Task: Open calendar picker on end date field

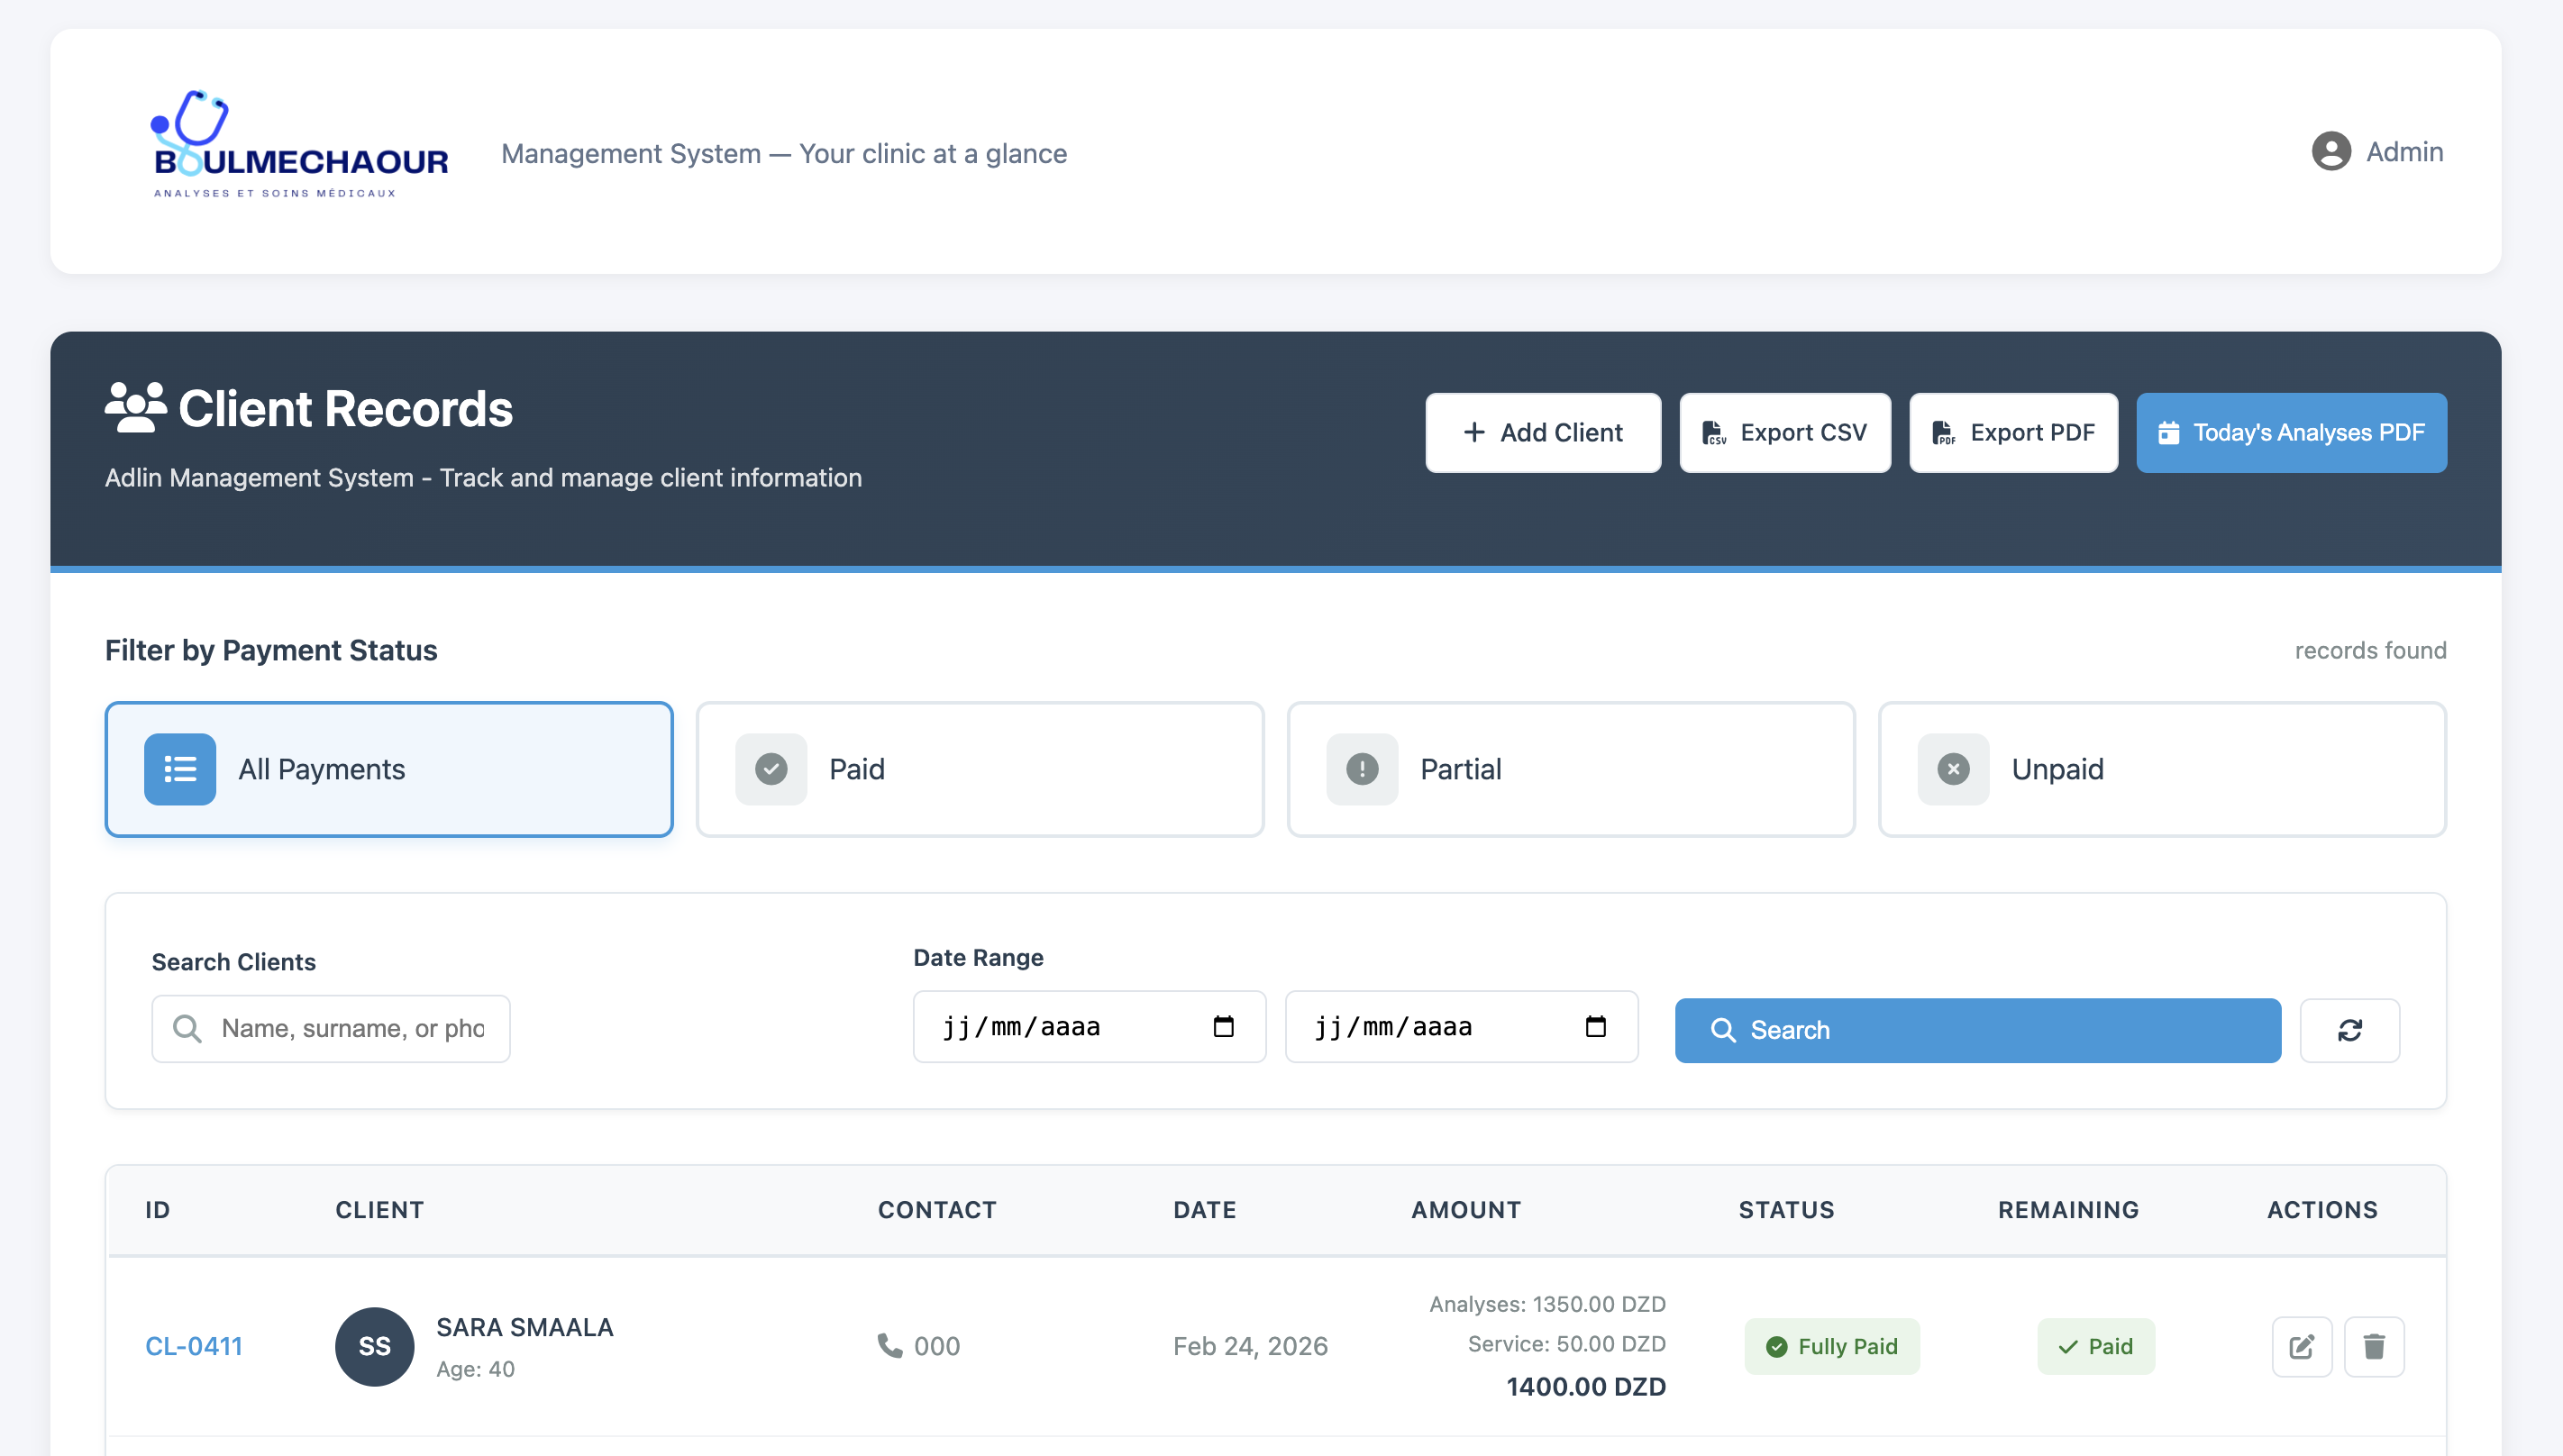Action: point(1595,1027)
